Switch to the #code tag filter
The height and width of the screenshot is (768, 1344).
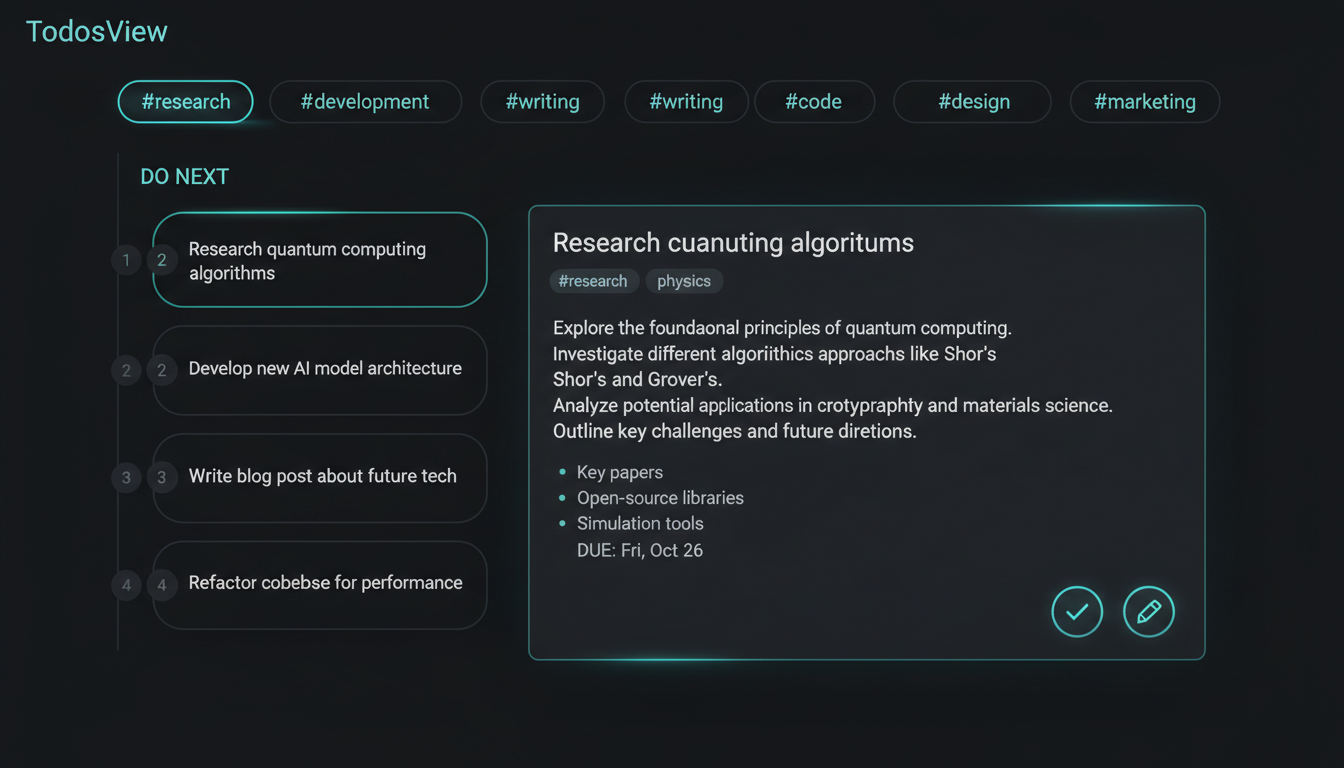pos(814,102)
